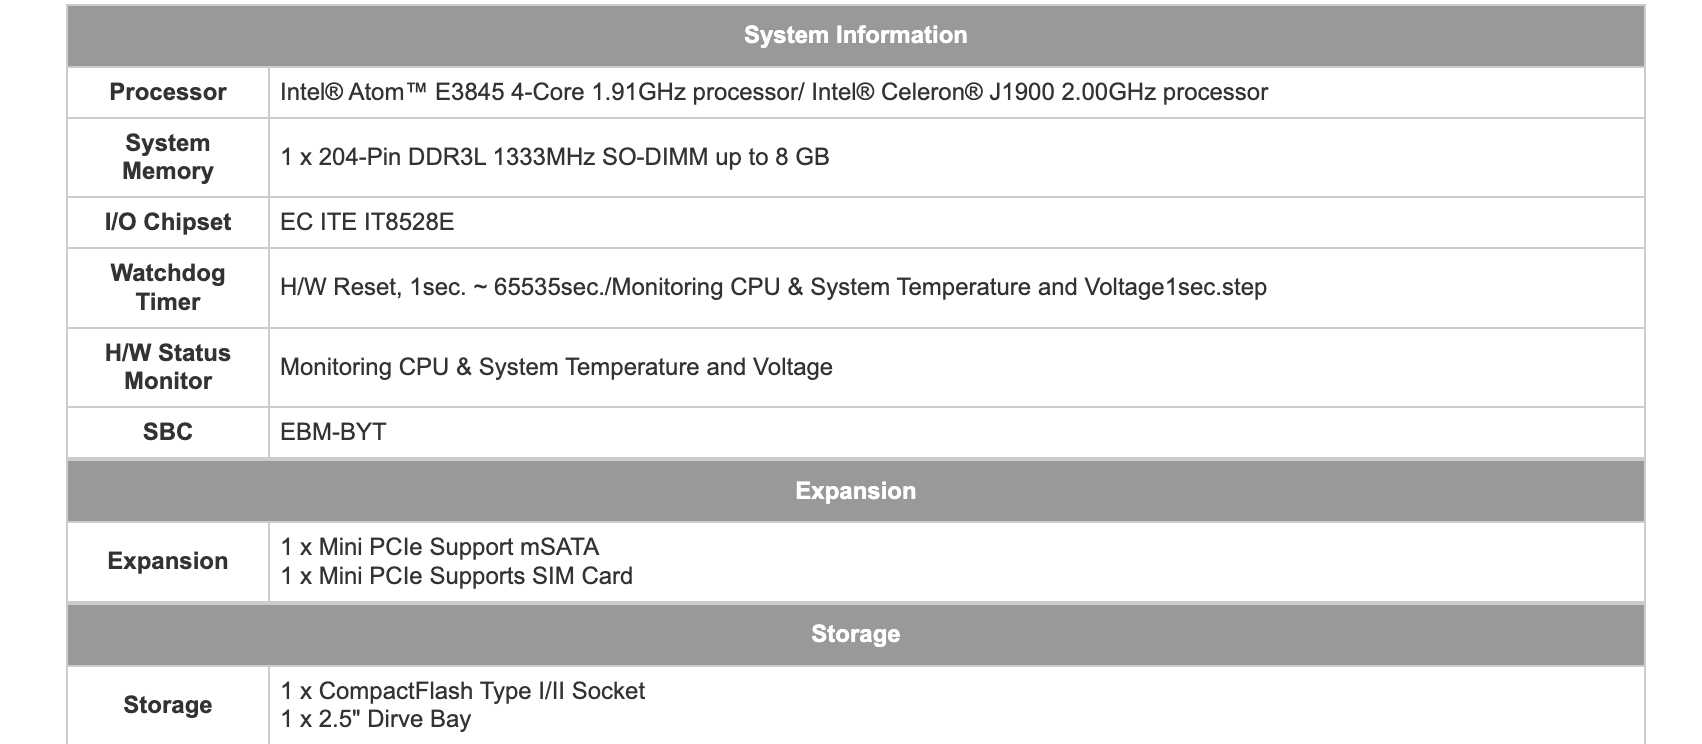Click the 2.5" Dirve Bay line
This screenshot has width=1702, height=744.
point(376,719)
